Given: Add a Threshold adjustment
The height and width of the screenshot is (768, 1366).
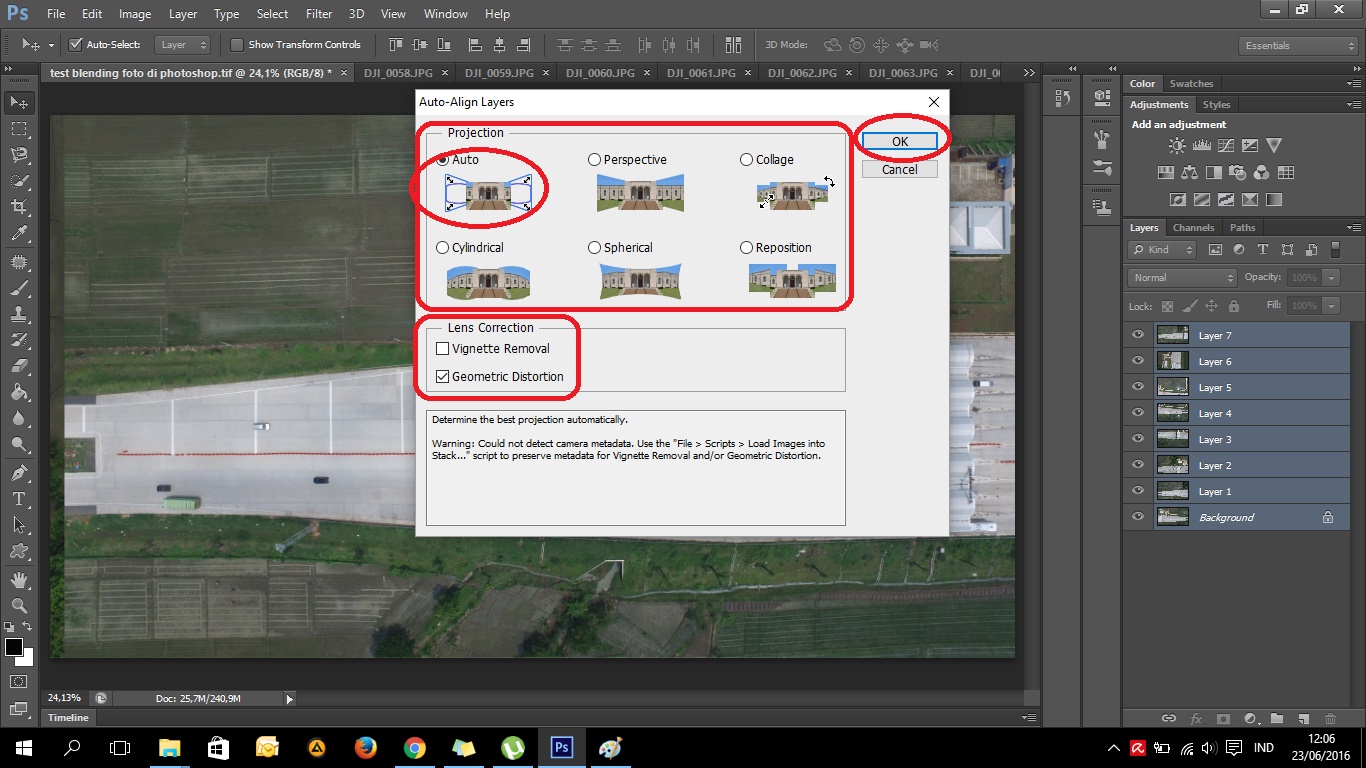Looking at the screenshot, I should (x=1226, y=199).
